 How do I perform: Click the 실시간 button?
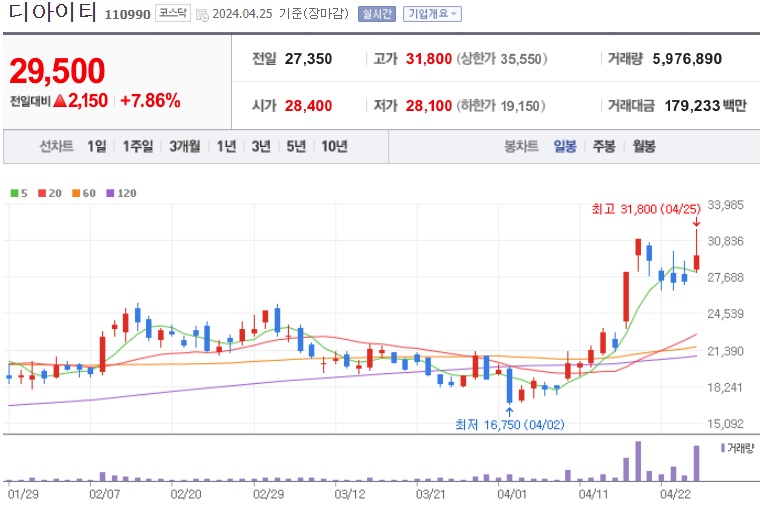tap(377, 14)
